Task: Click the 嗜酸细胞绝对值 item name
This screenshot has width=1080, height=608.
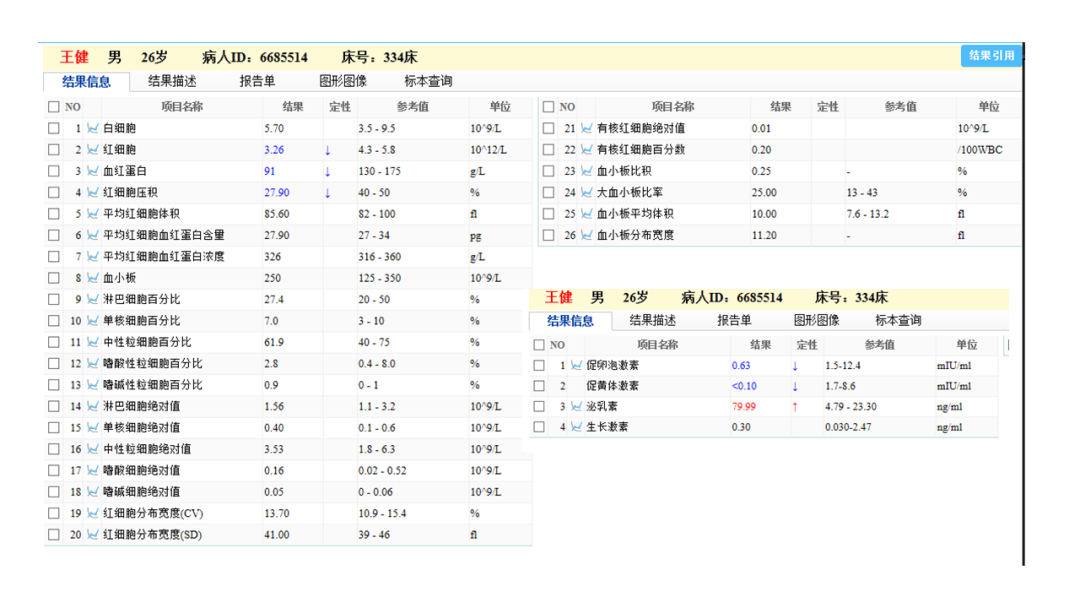Action: (141, 470)
